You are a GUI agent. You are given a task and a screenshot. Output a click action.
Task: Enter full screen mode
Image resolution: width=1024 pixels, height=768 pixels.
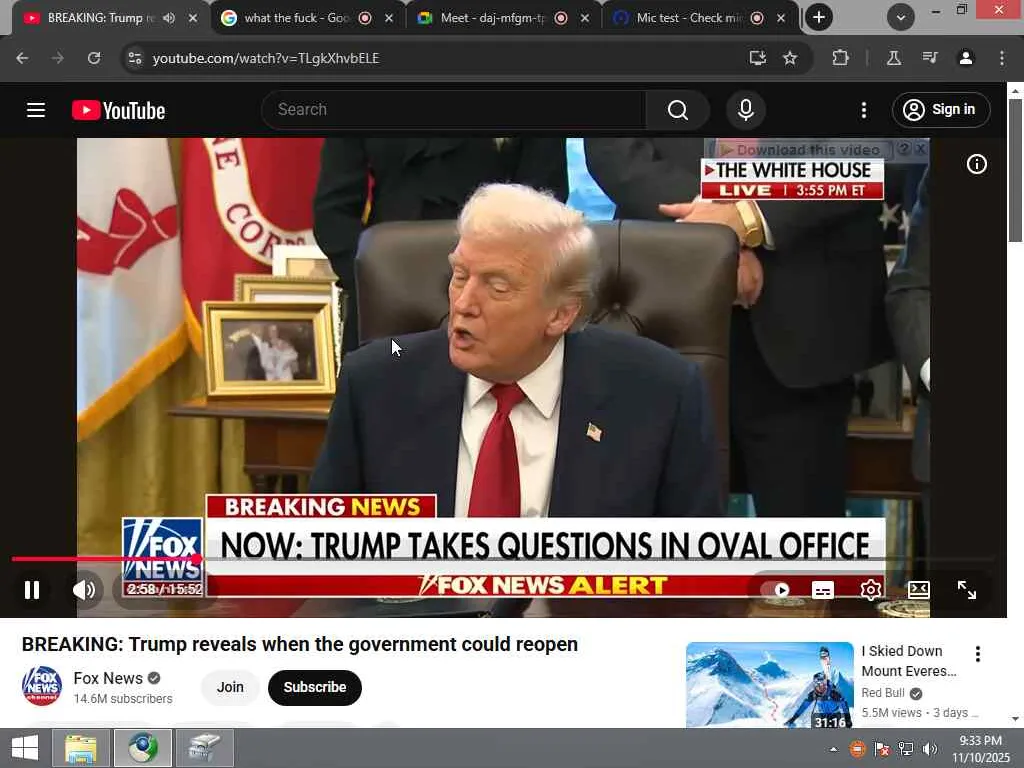click(967, 590)
